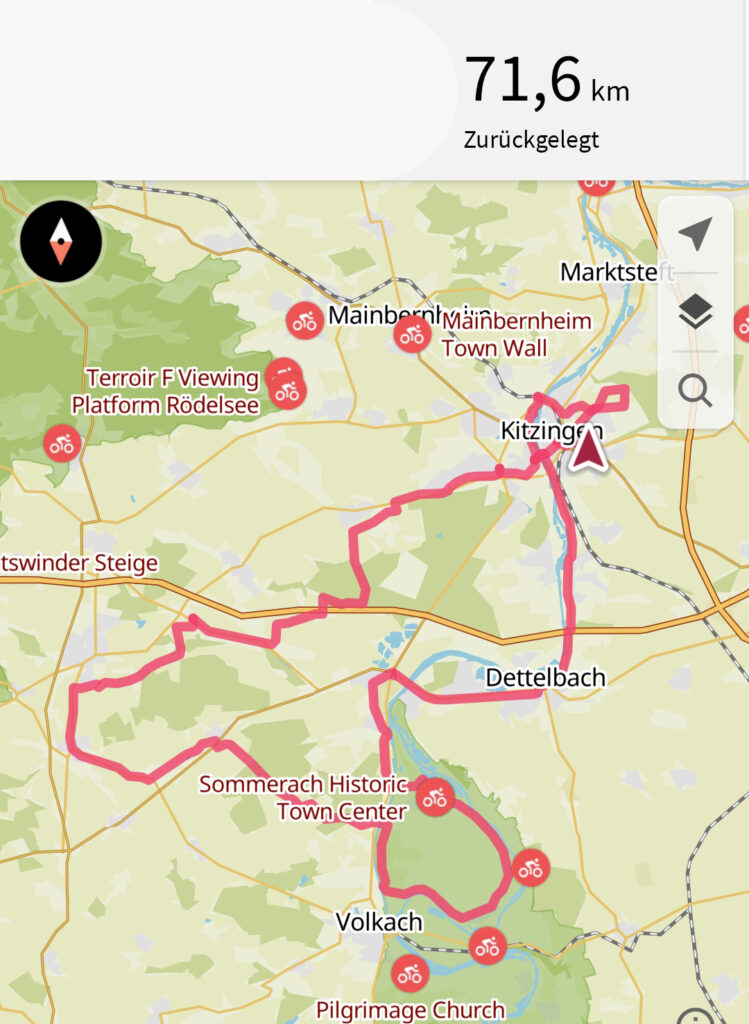
Task: Tap the Volkach town label
Action: 379,922
